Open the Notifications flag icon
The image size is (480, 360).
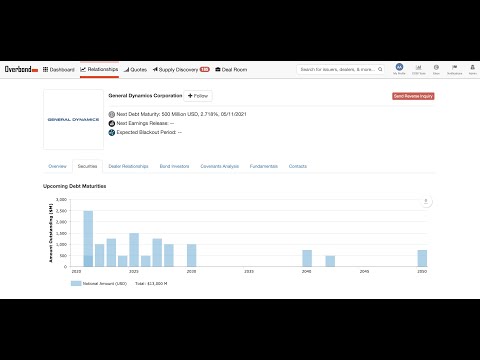tap(454, 67)
